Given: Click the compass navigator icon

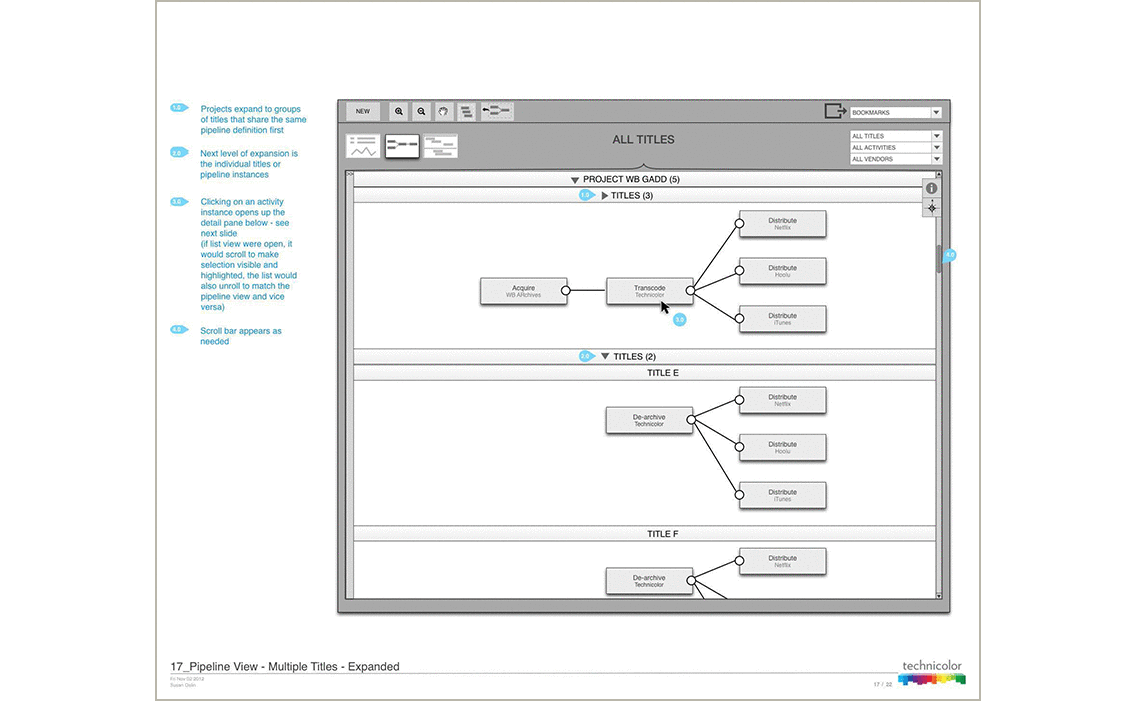Looking at the screenshot, I should 931,207.
